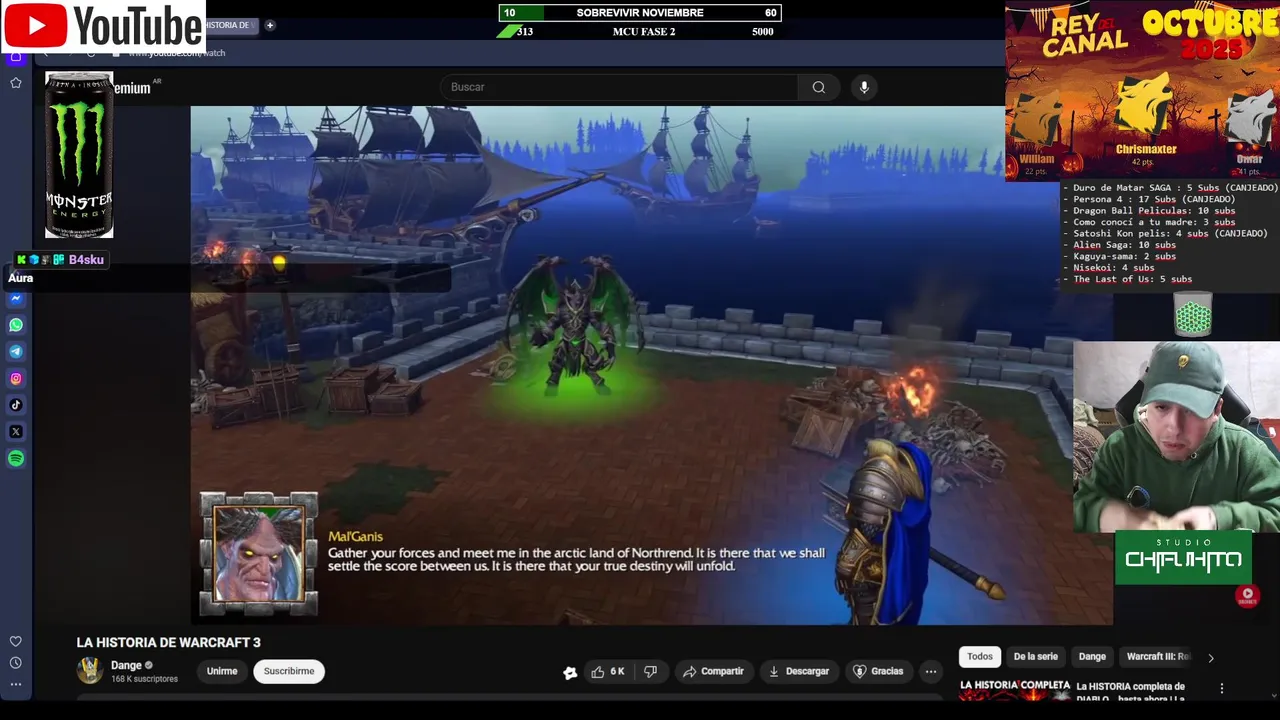Open more actions menu beside Gracias

tap(931, 672)
